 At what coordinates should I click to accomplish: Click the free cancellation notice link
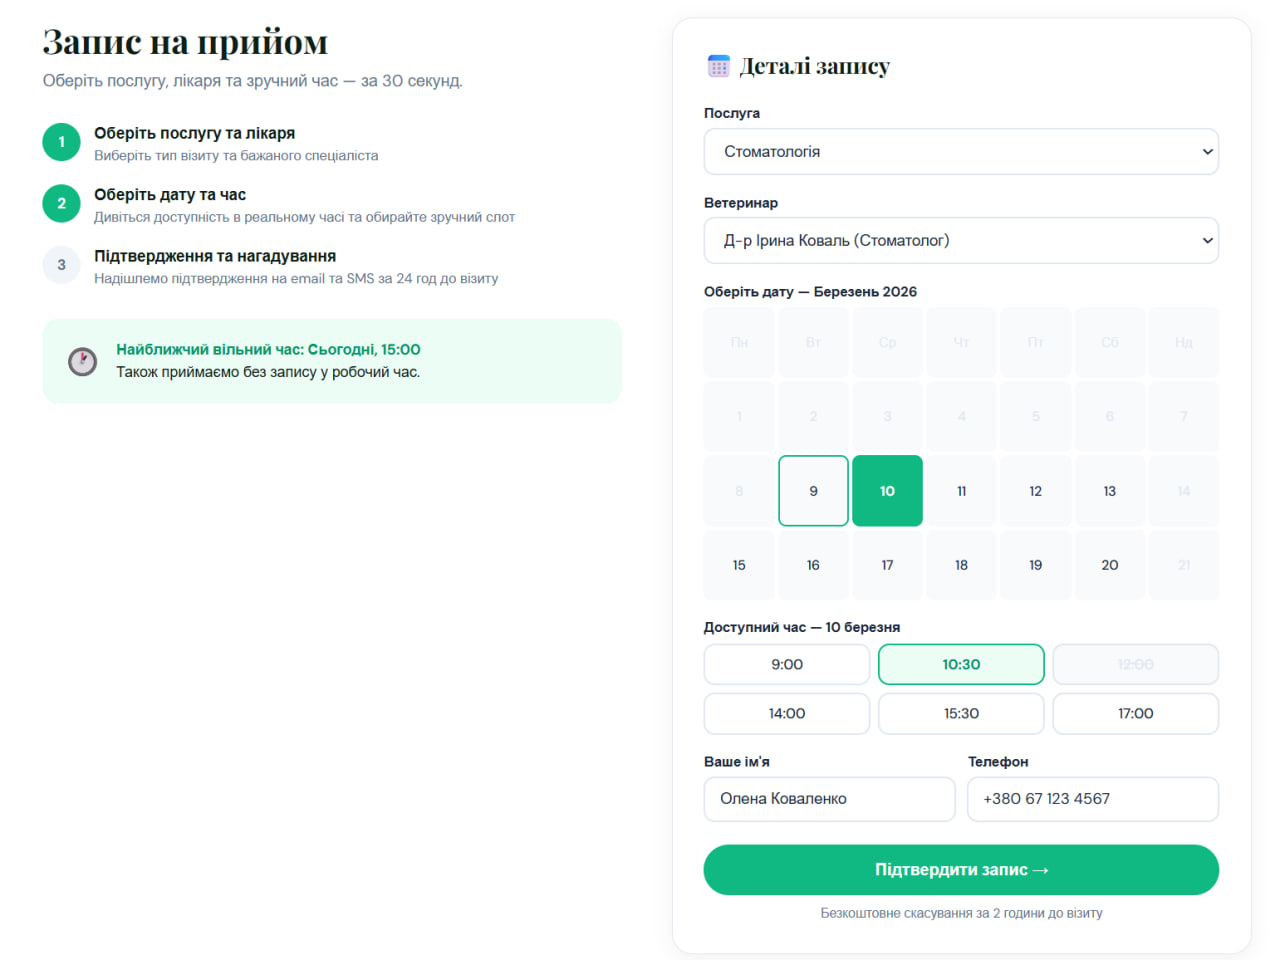[x=961, y=912]
